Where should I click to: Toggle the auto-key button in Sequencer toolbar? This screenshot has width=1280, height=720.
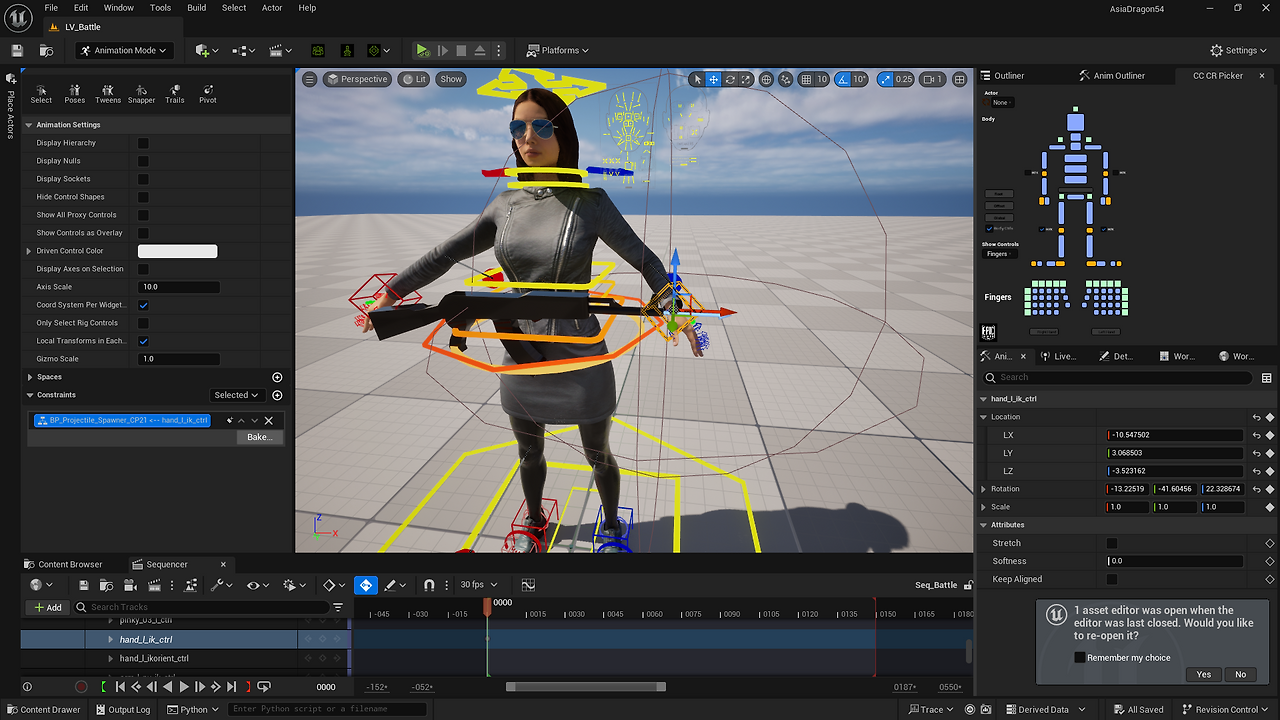(x=365, y=584)
